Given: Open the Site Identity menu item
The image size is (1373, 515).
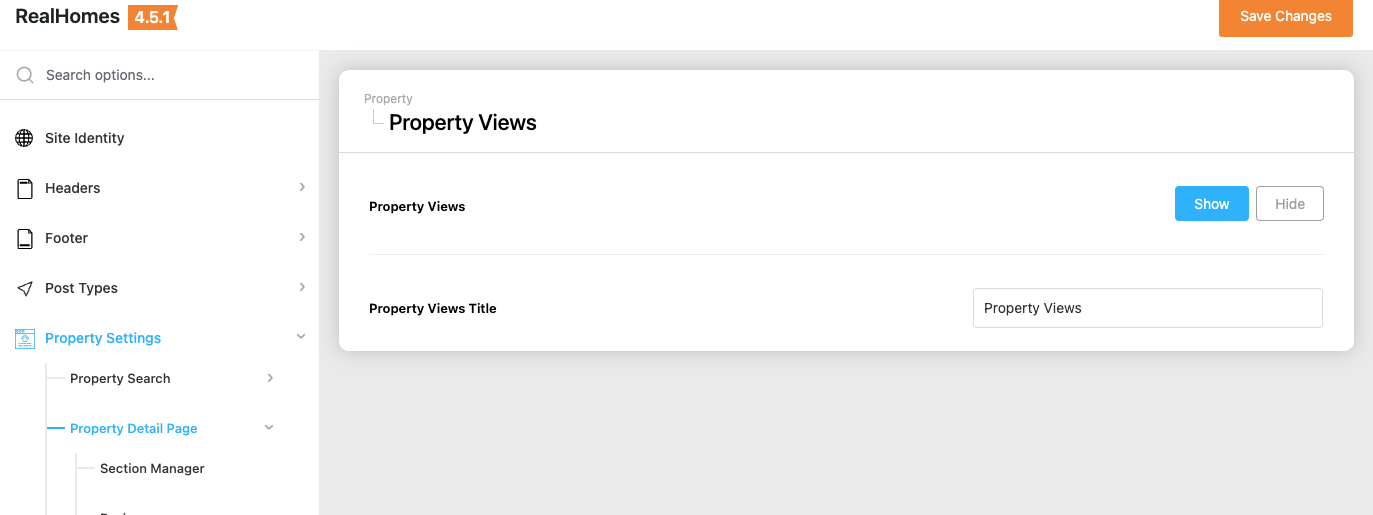Looking at the screenshot, I should point(85,138).
